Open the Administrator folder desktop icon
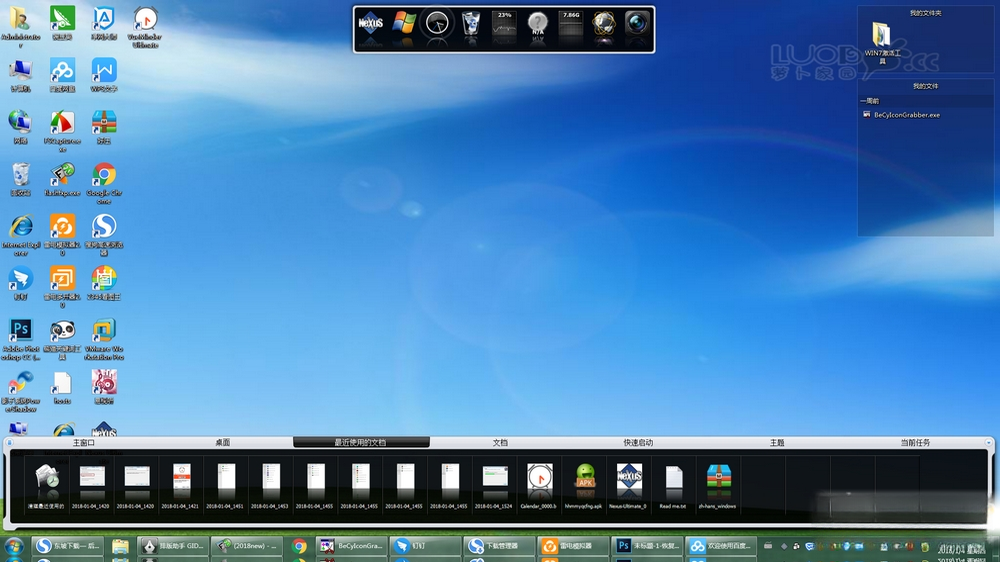The image size is (1000, 562). [x=20, y=25]
